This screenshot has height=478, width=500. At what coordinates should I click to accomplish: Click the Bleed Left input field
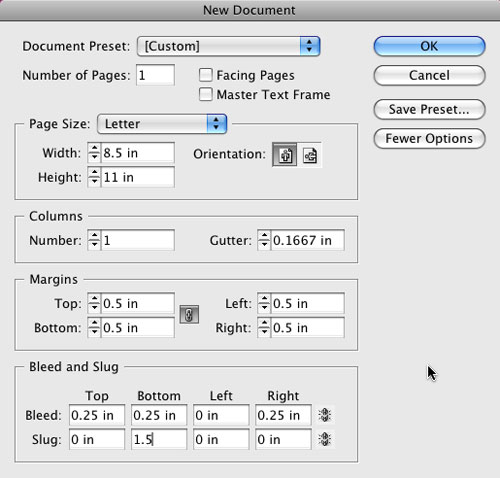pos(221,415)
